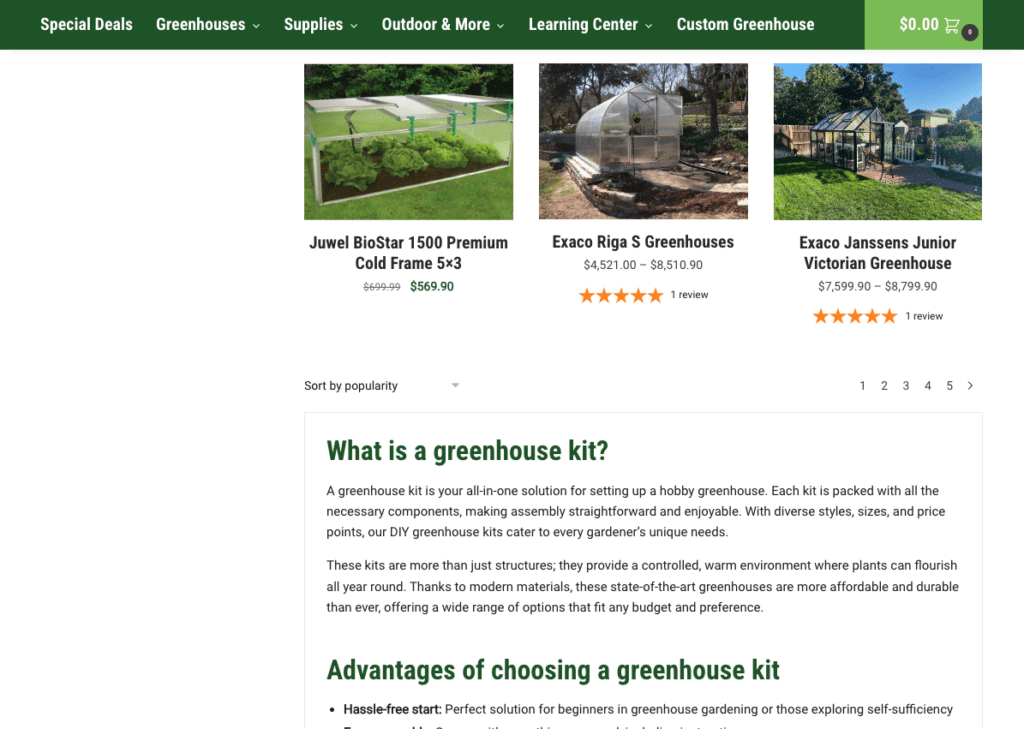
Task: Open the Sort by popularity dropdown
Action: [382, 385]
